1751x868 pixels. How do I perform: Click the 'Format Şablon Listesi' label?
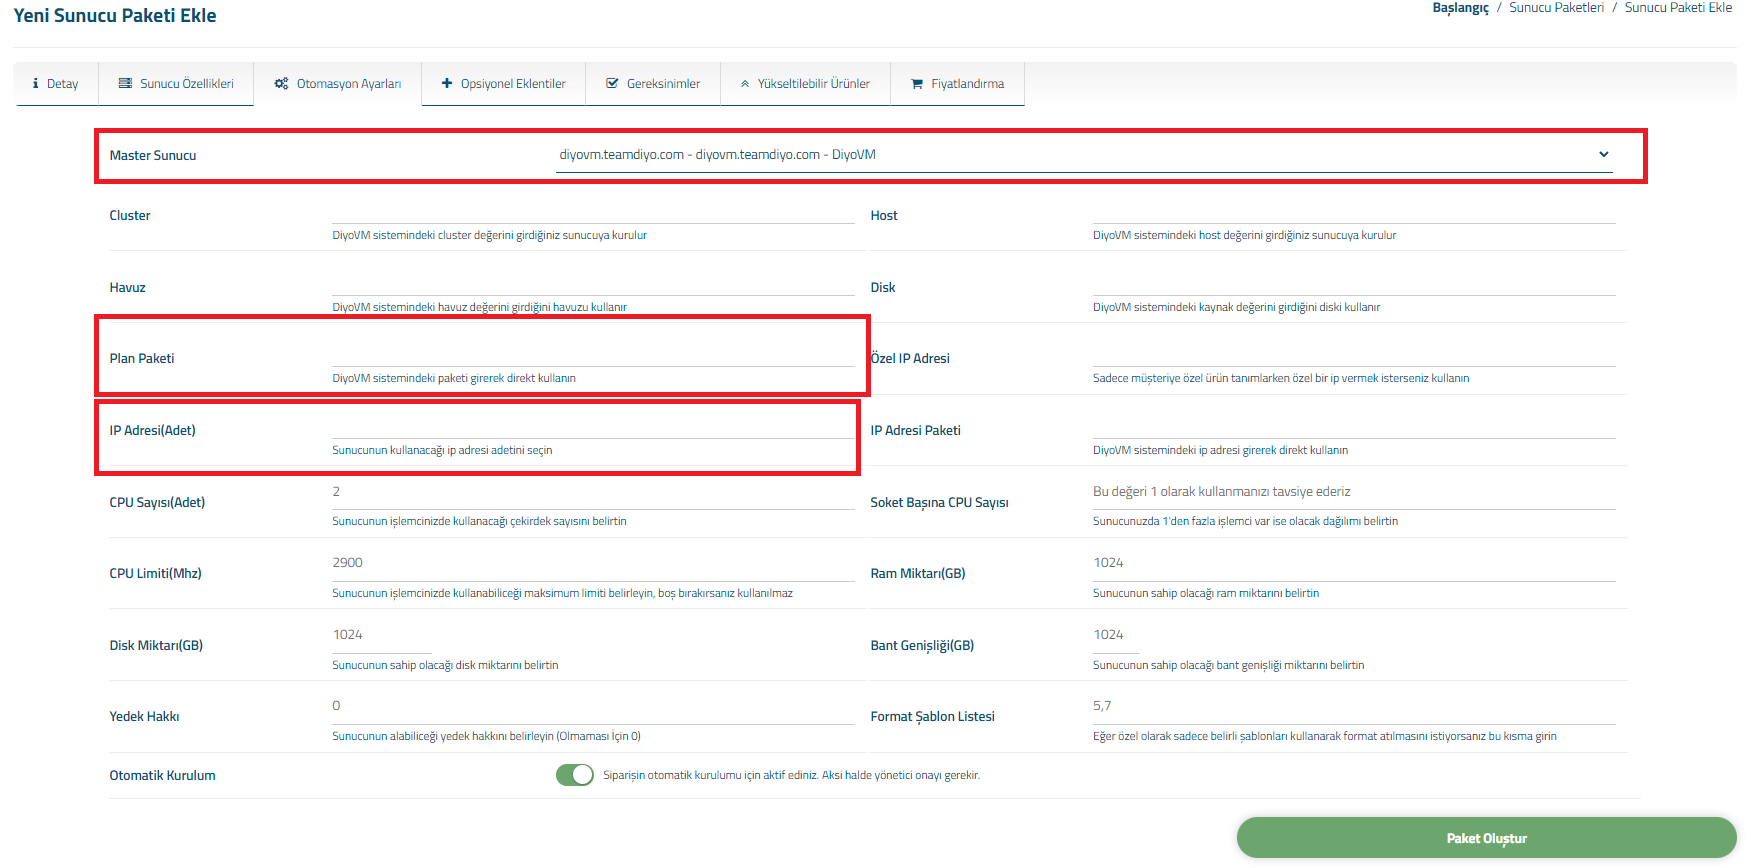(x=932, y=717)
